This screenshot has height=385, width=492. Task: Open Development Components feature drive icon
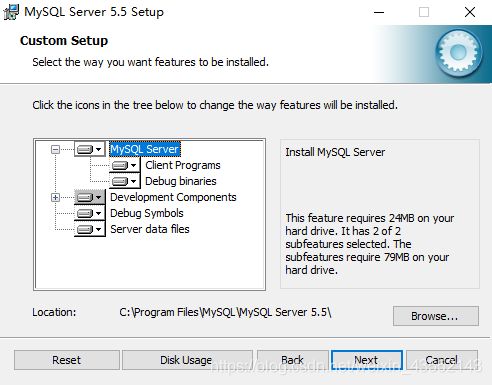point(89,197)
